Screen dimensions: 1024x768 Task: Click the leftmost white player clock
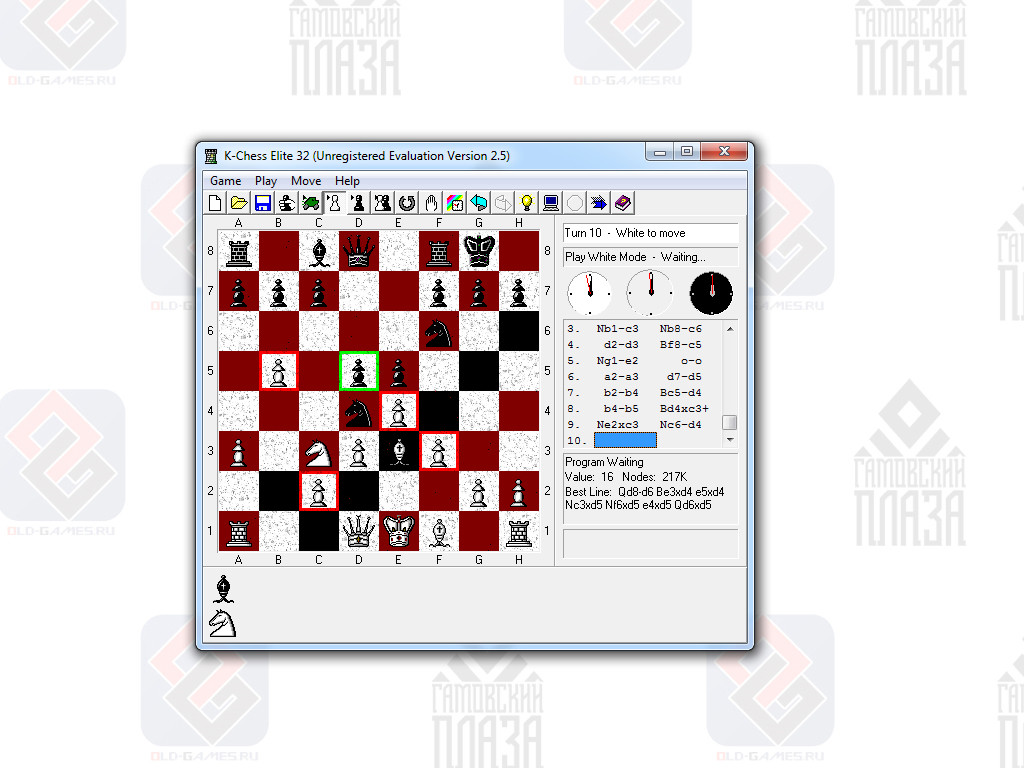tap(589, 293)
